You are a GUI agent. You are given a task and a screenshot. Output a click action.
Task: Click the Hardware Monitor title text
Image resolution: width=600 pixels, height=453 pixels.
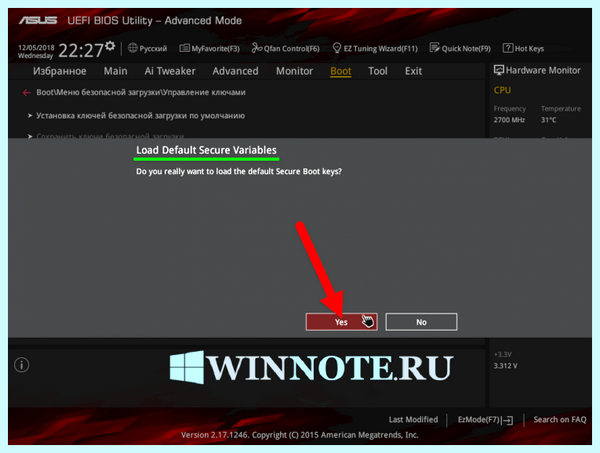543,70
